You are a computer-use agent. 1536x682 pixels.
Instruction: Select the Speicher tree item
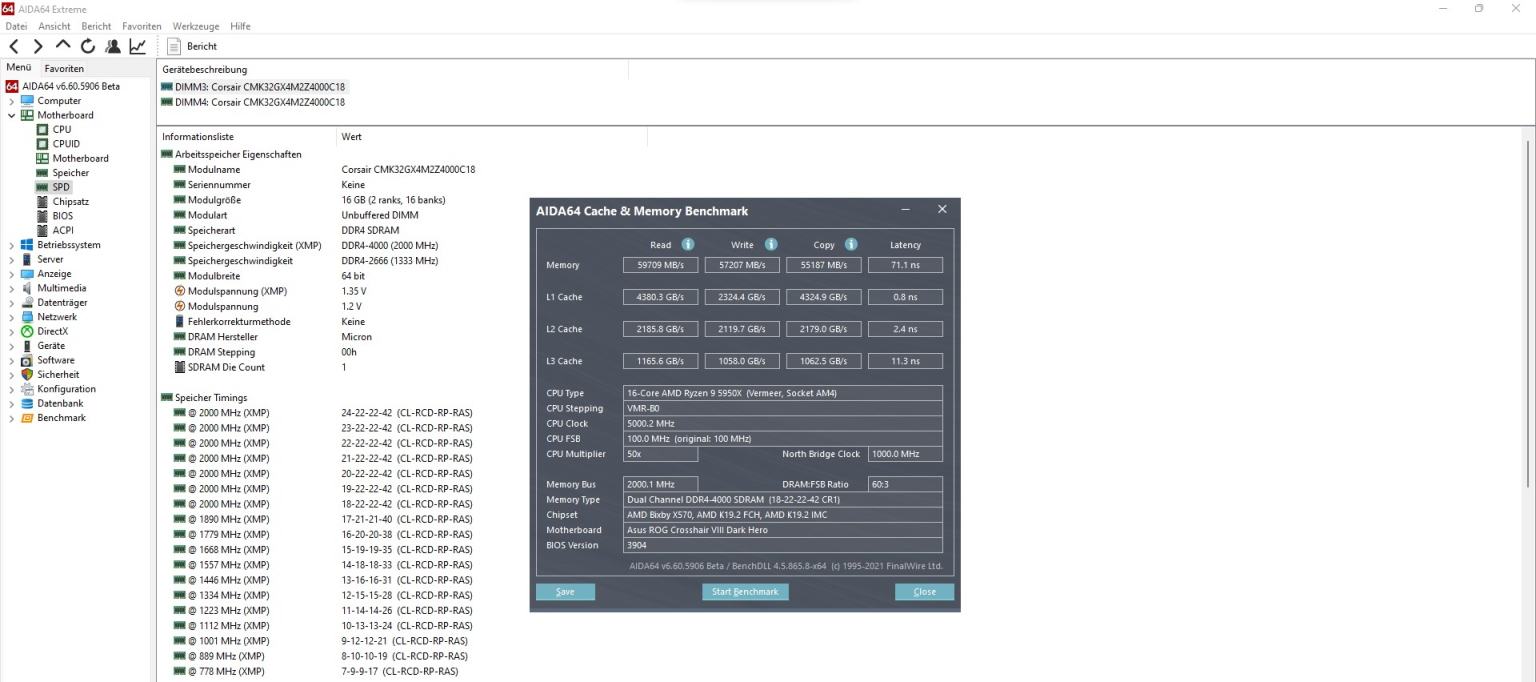(70, 173)
